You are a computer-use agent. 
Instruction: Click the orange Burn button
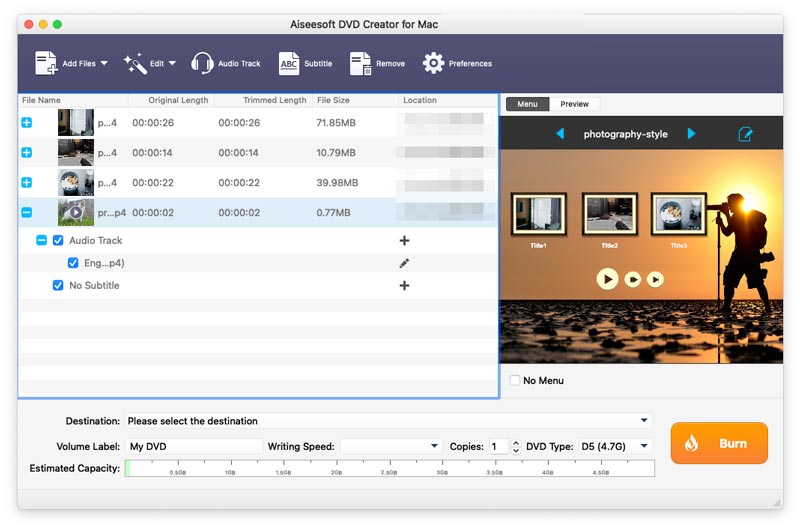click(719, 443)
